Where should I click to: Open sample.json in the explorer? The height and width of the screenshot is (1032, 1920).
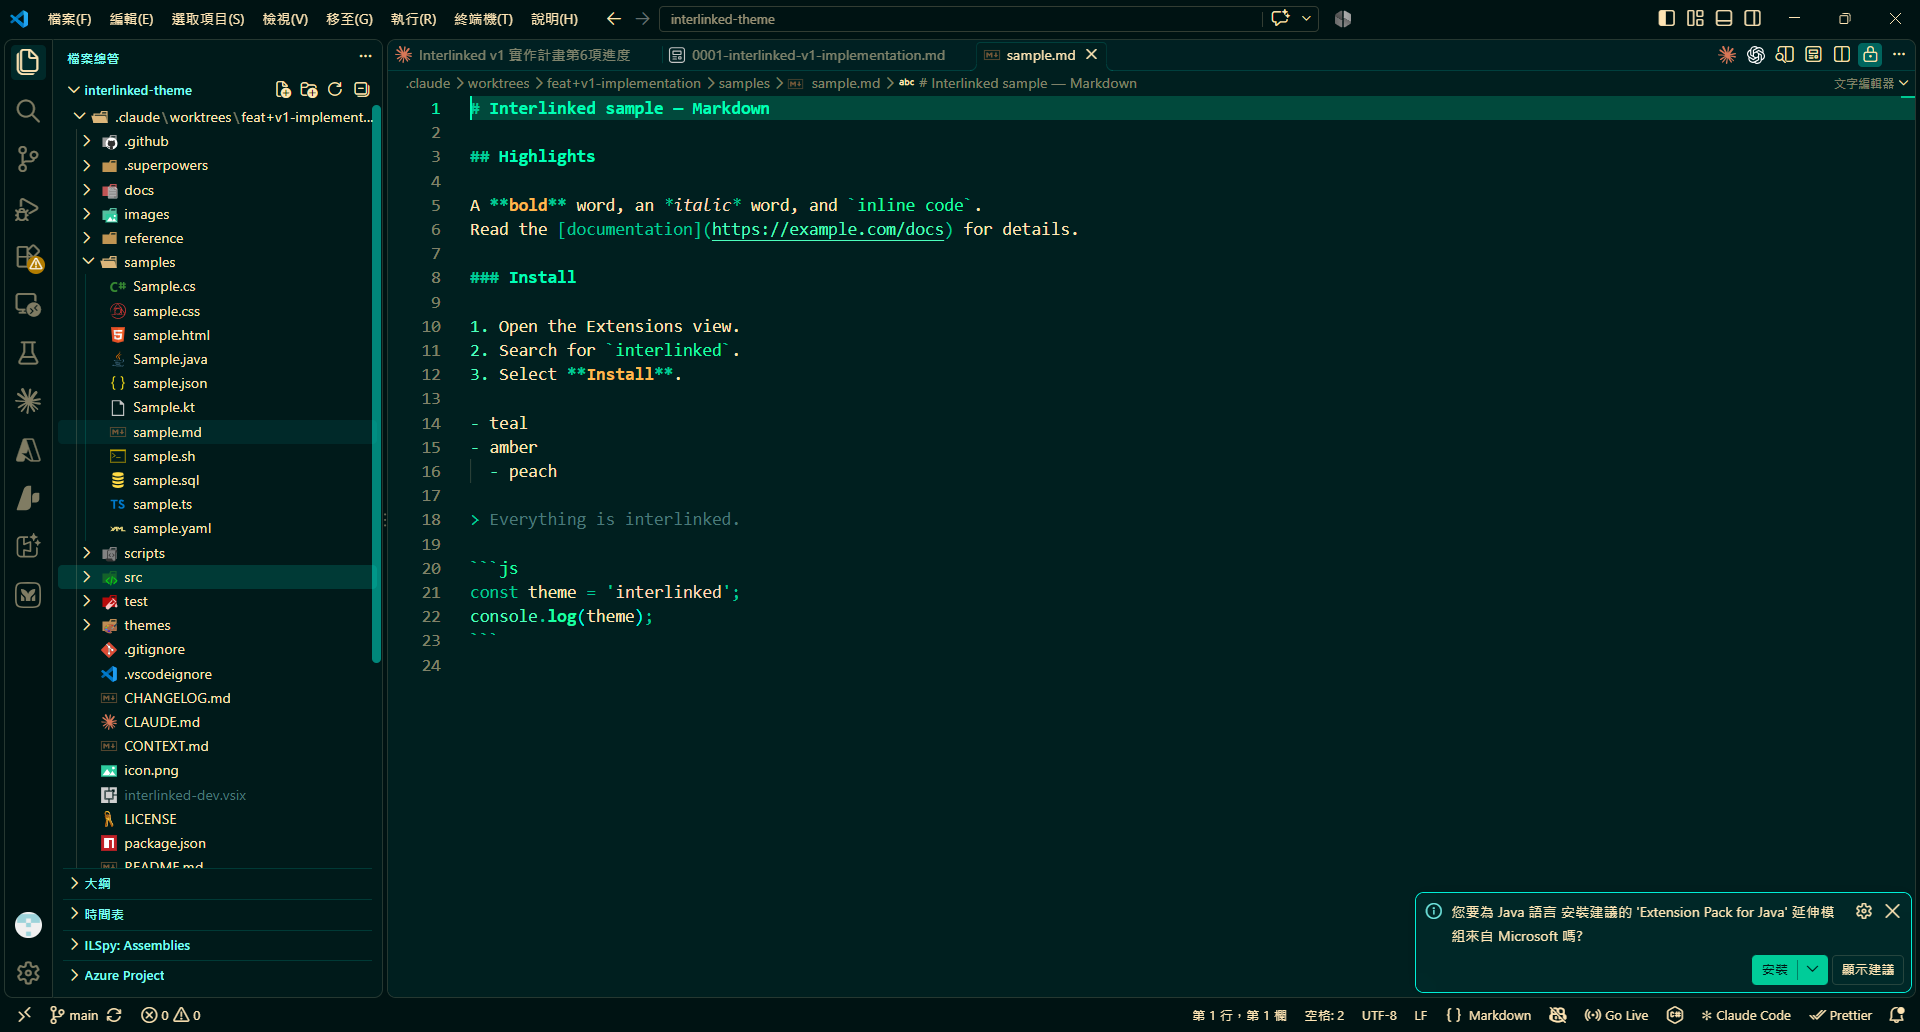click(x=170, y=383)
